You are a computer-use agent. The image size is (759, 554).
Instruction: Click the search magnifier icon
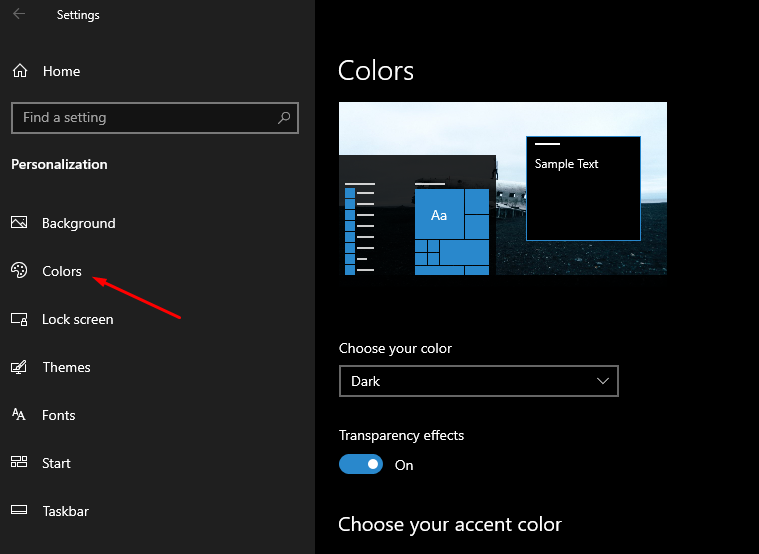coord(284,117)
